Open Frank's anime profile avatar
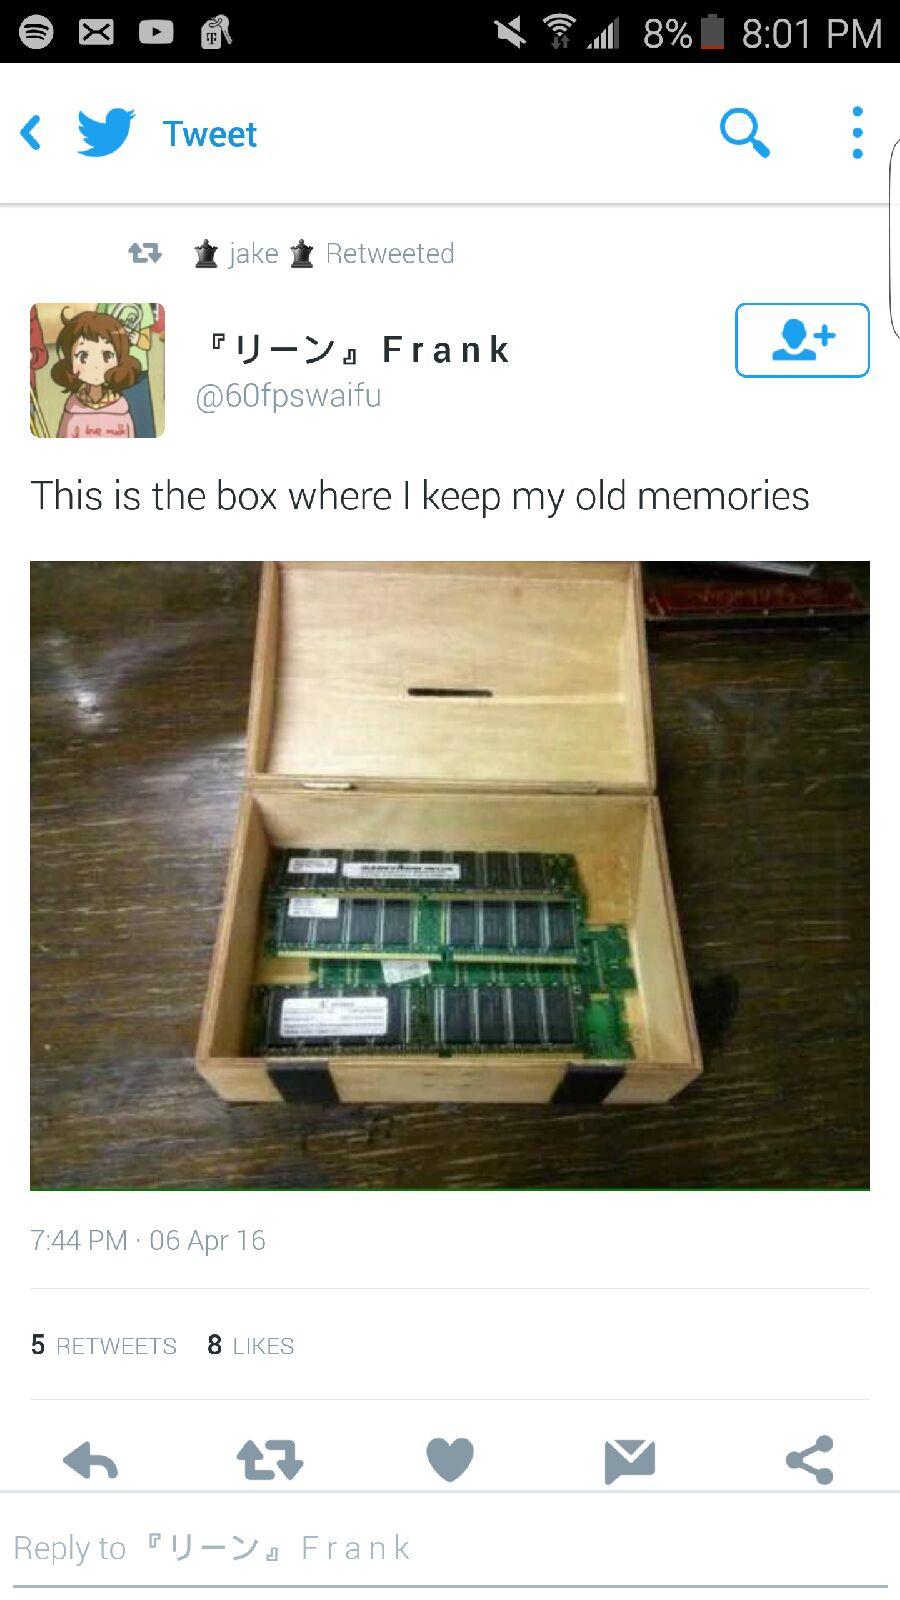This screenshot has width=900, height=1600. click(x=97, y=370)
